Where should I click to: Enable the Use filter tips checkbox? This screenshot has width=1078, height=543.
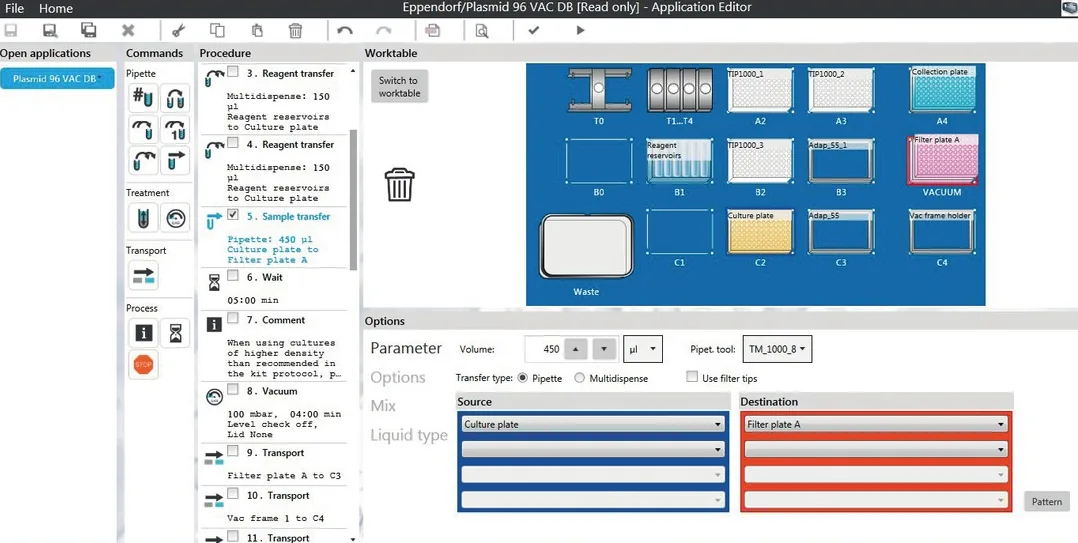click(692, 377)
